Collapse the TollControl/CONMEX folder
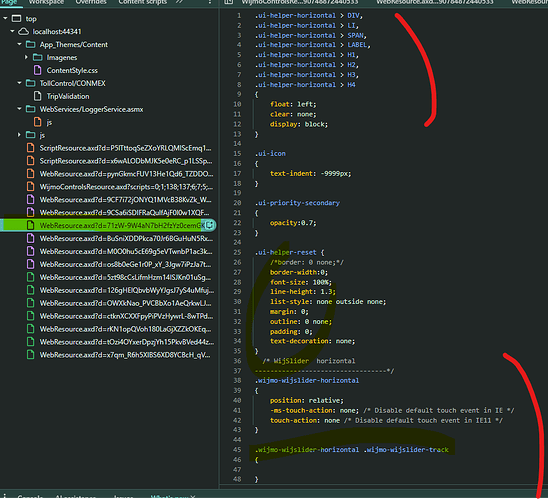 (x=19, y=83)
